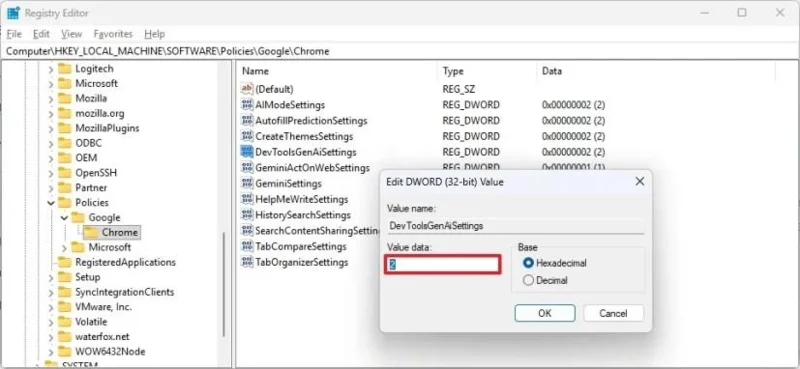Click the CreateThemesSettings DWORD icon
This screenshot has width=800, height=369.
[x=247, y=136]
